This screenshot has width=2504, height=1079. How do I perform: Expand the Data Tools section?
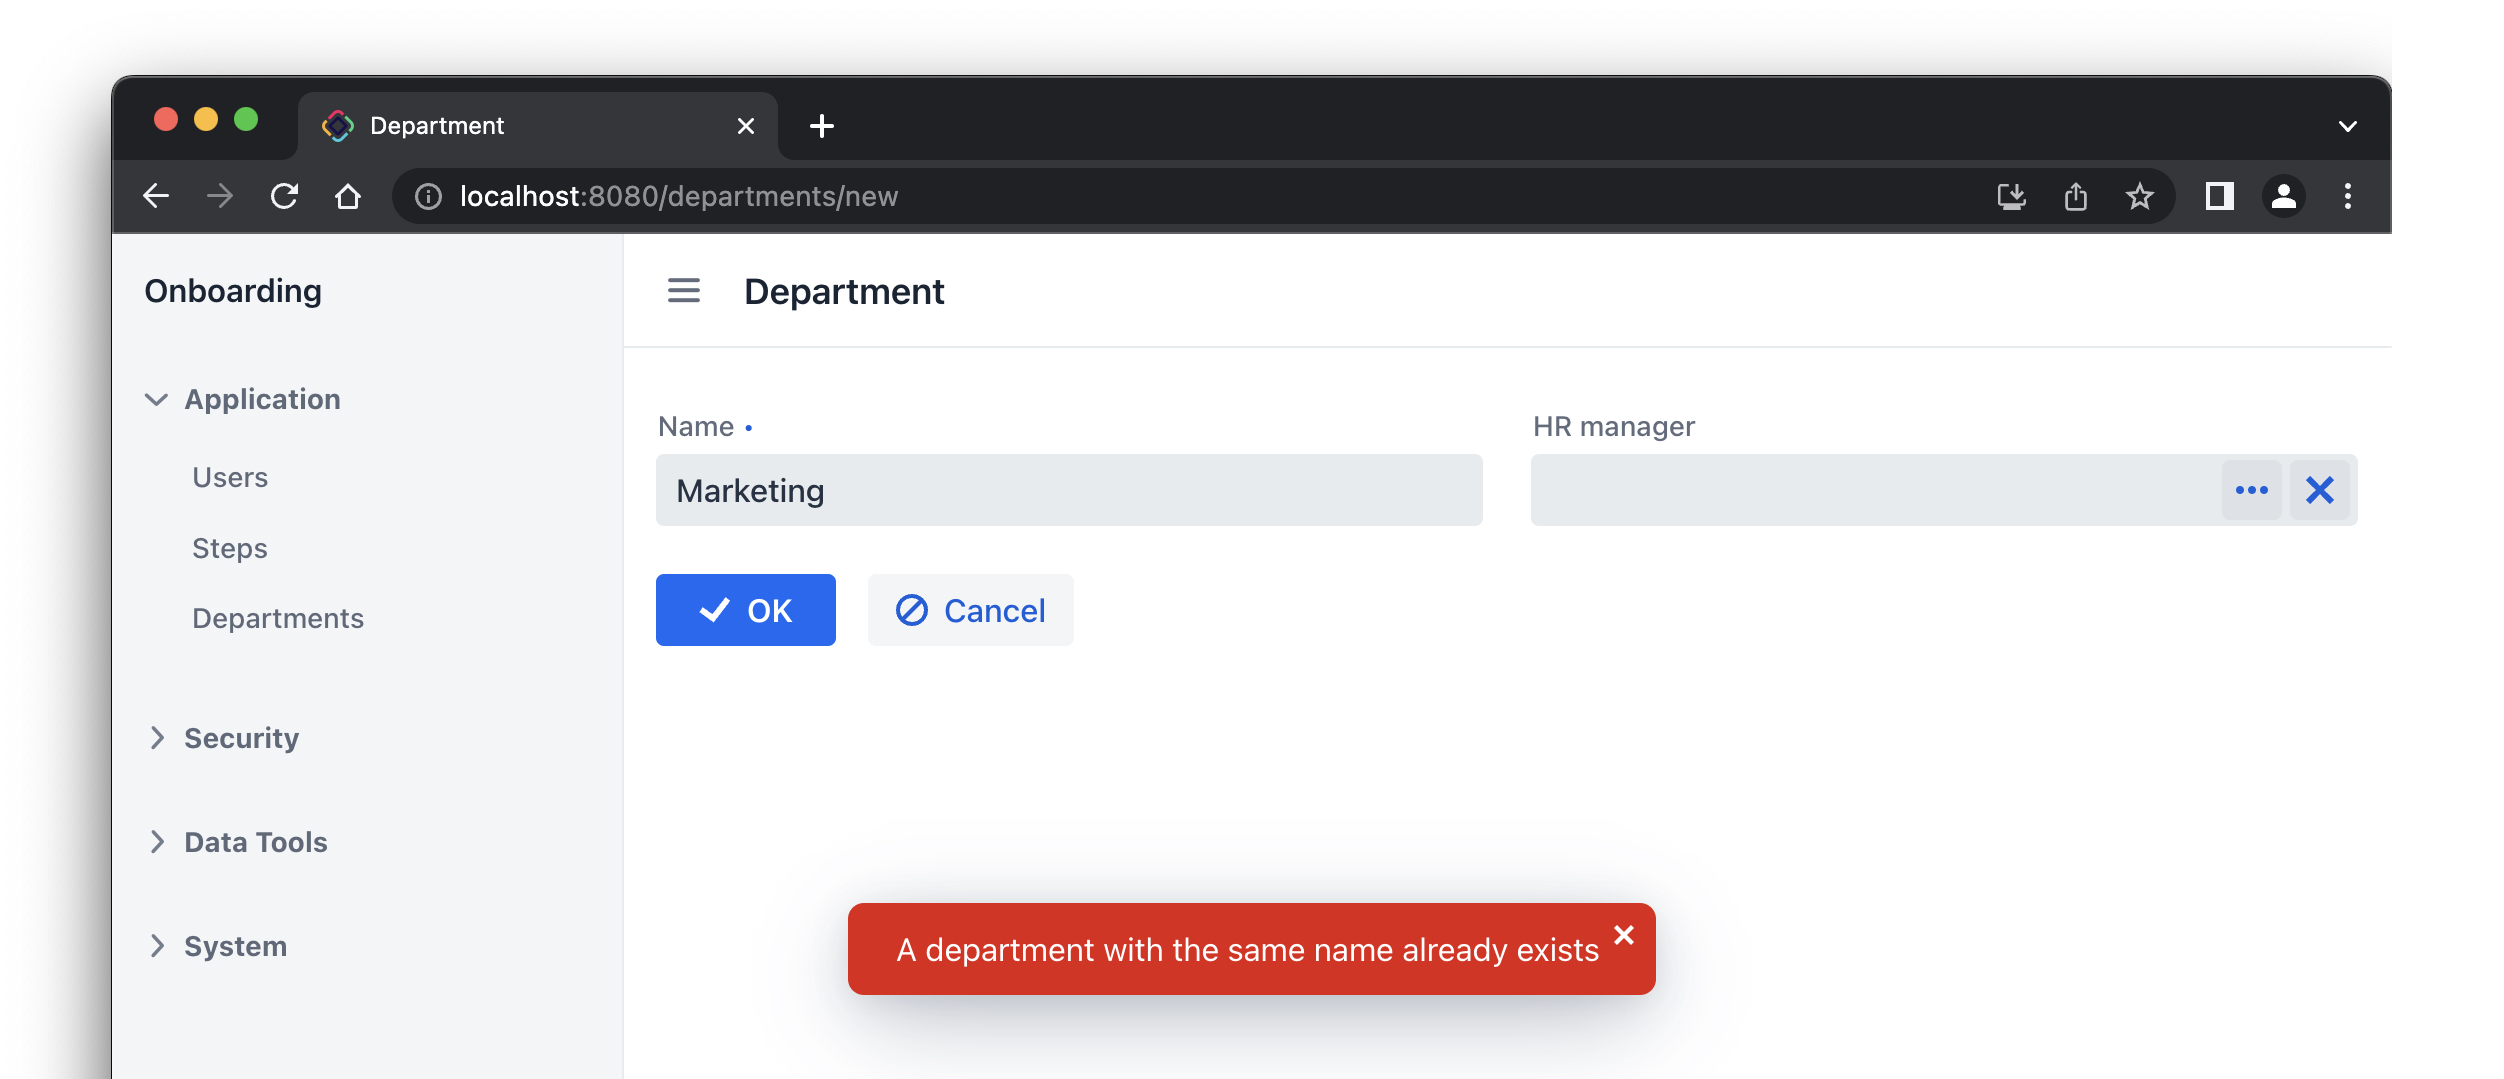pos(255,842)
